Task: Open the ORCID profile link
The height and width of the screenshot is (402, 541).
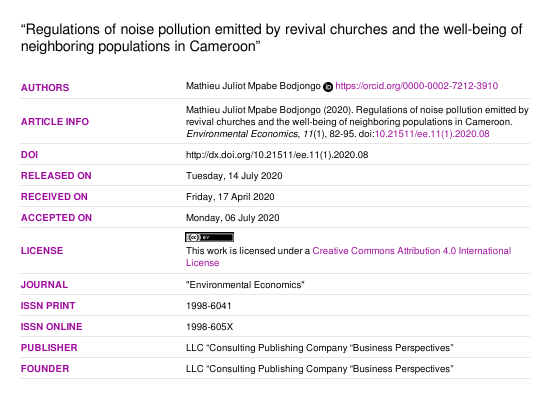Action: coord(416,86)
